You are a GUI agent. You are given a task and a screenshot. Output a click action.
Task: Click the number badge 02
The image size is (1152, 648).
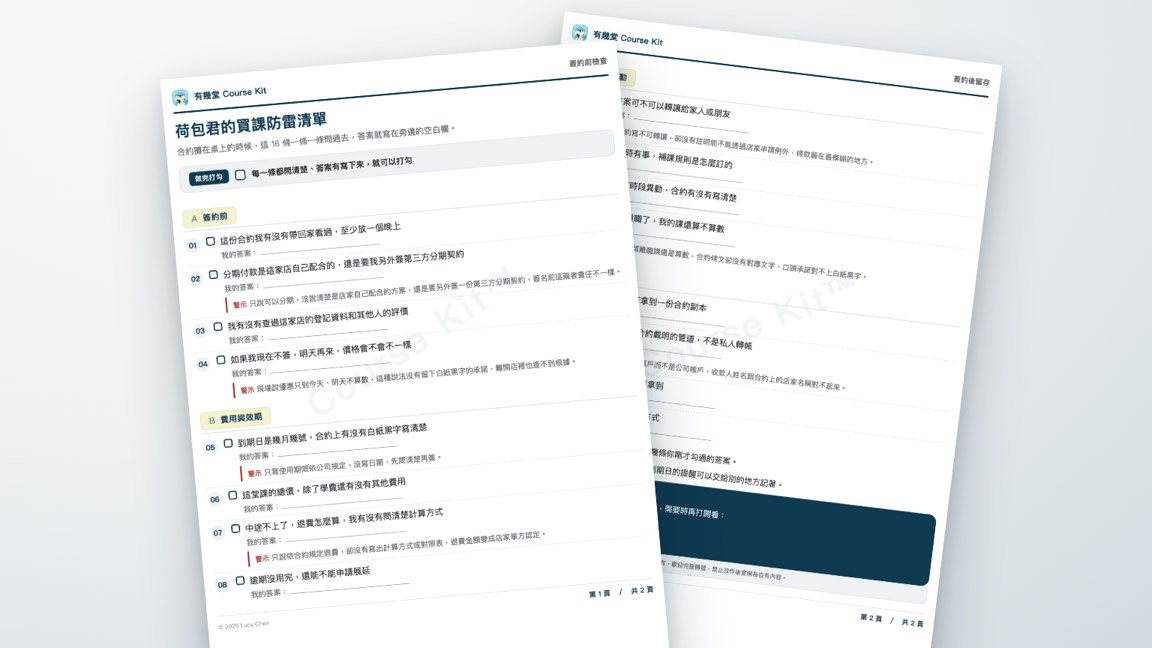pyautogui.click(x=195, y=278)
